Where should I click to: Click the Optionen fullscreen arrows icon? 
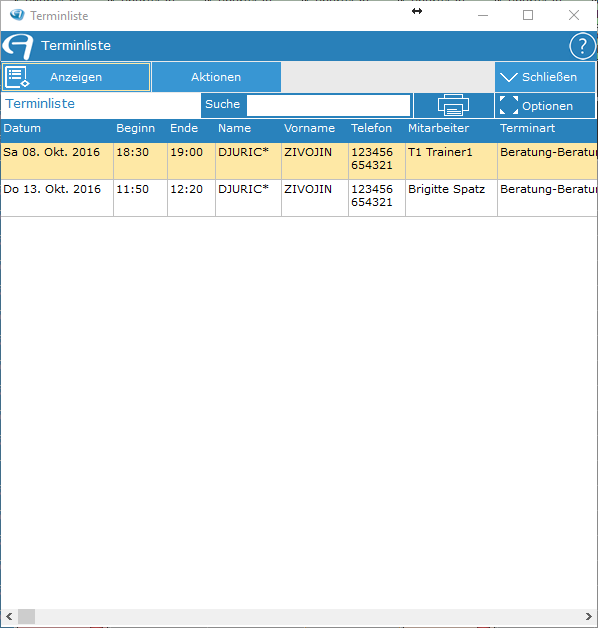tap(509, 105)
